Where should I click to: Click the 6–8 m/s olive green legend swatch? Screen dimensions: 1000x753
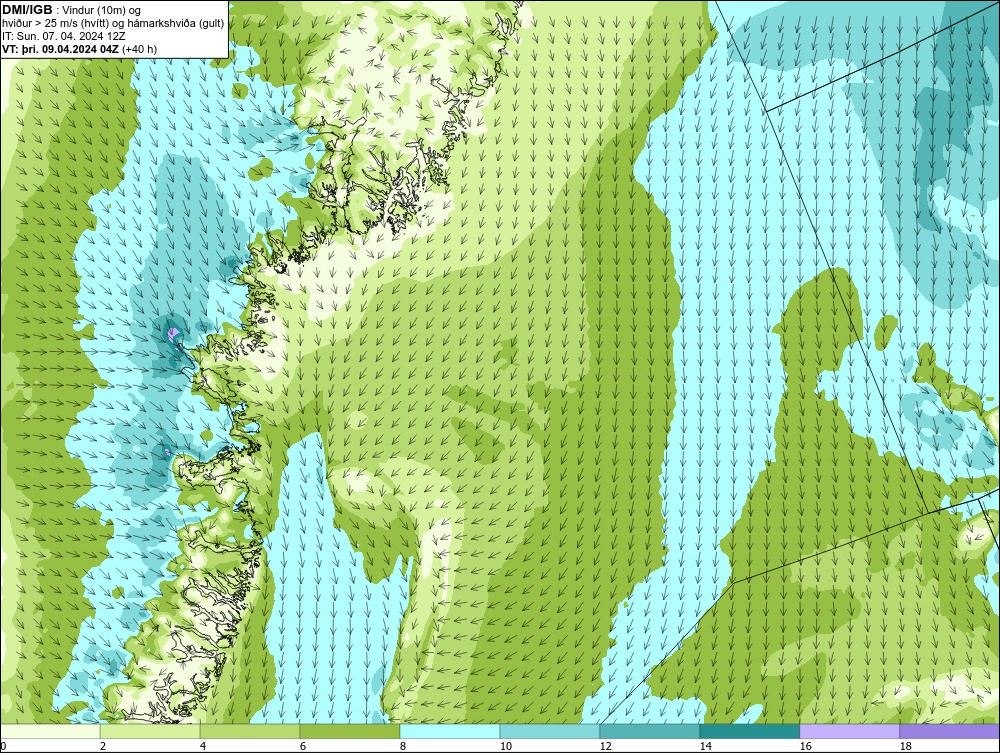coord(349,731)
